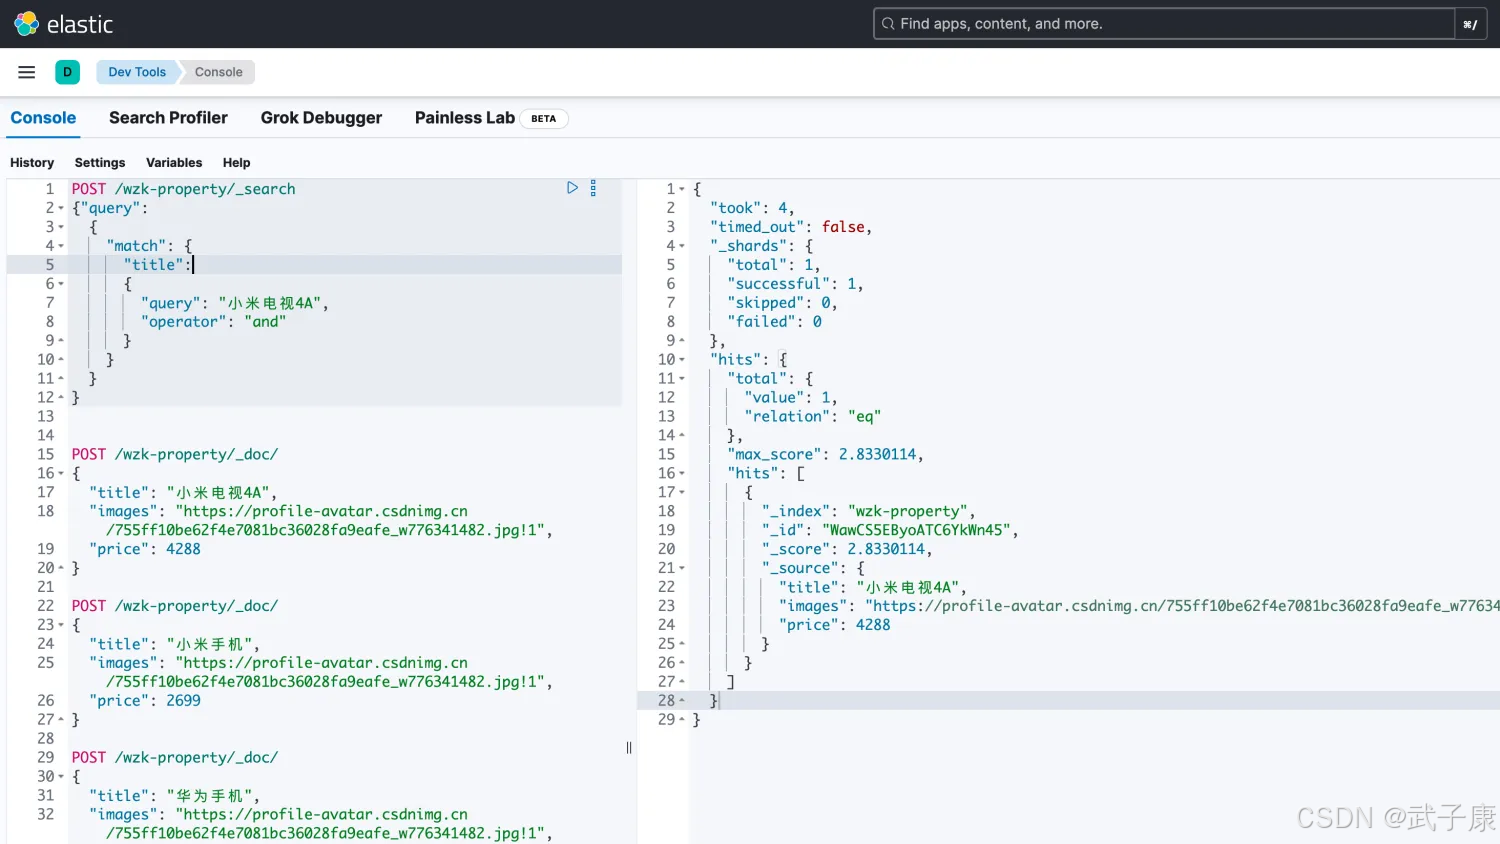Click the green D space avatar
Screen dimensions: 1500x844
pos(68,72)
